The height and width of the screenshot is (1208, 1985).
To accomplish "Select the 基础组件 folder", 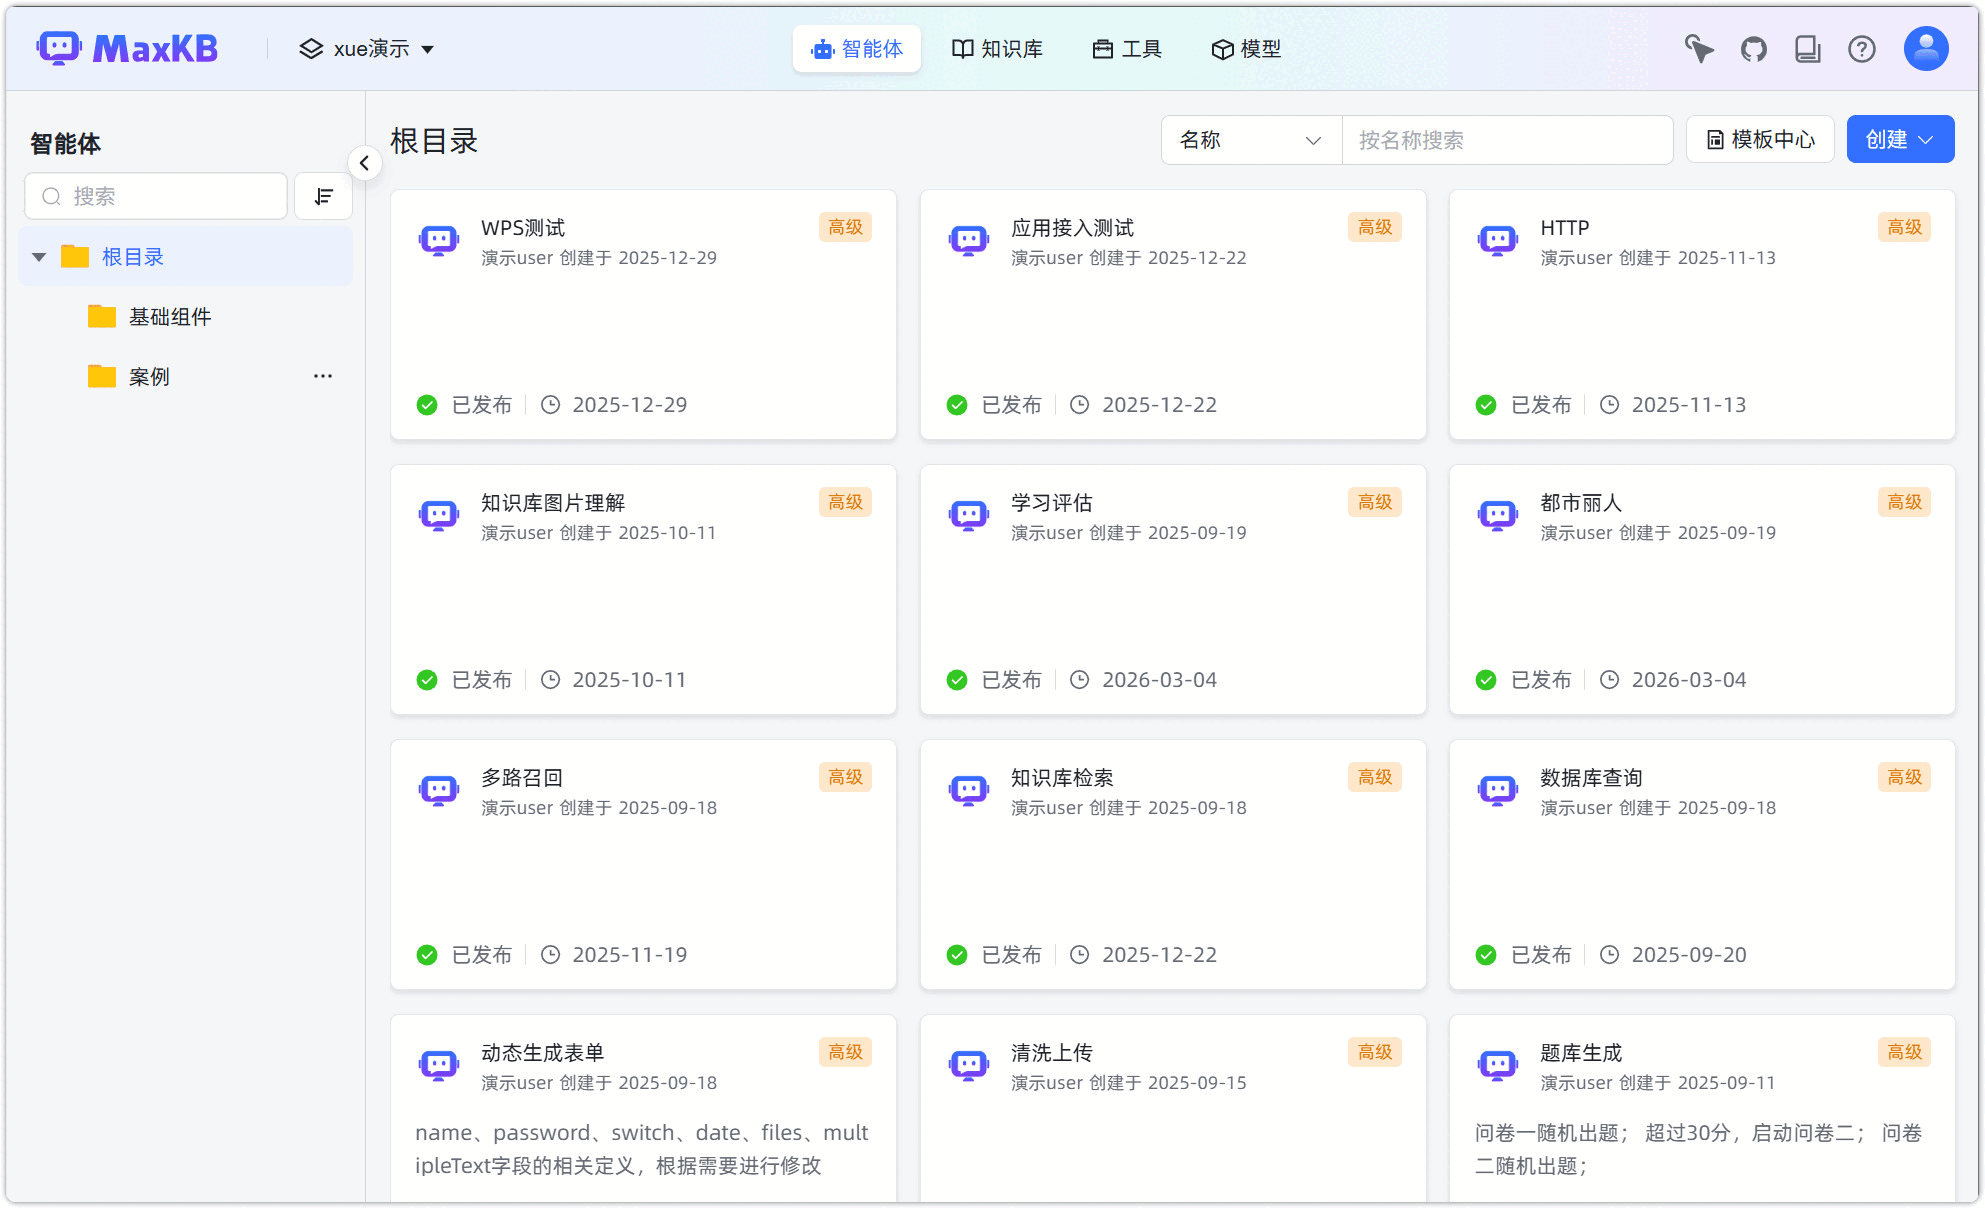I will 170,317.
